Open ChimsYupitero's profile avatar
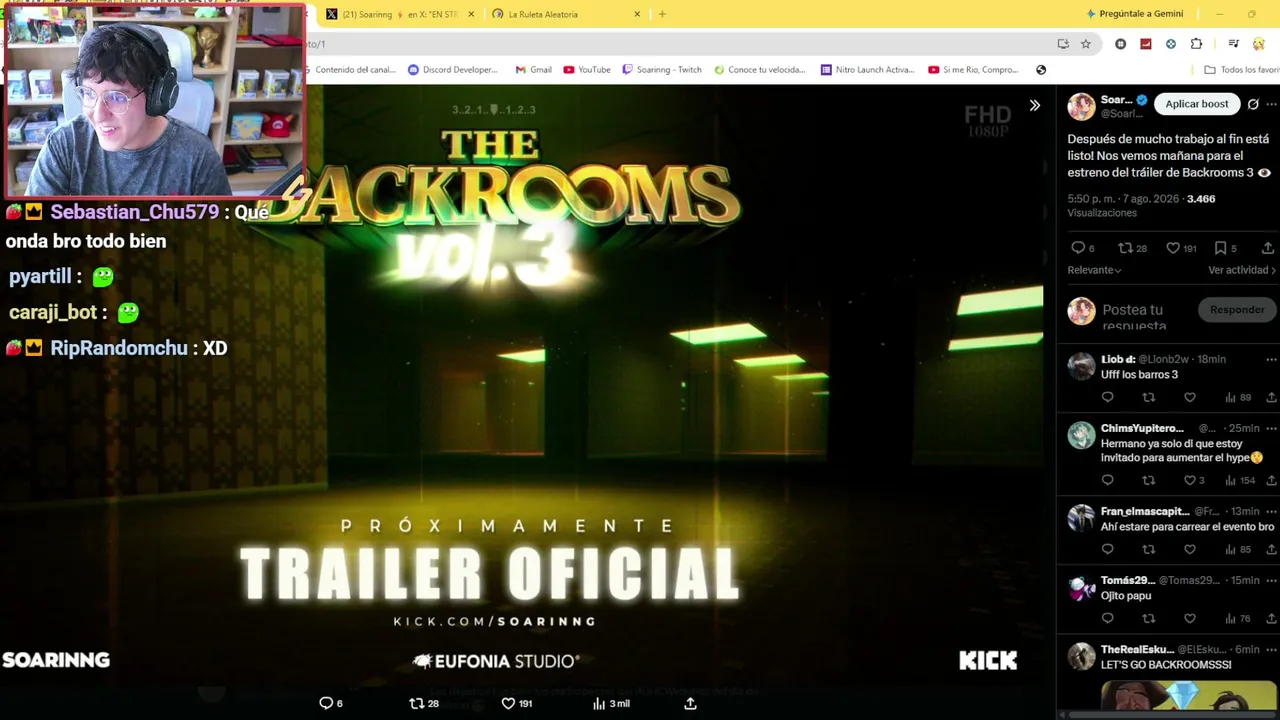The width and height of the screenshot is (1280, 720). click(1081, 435)
